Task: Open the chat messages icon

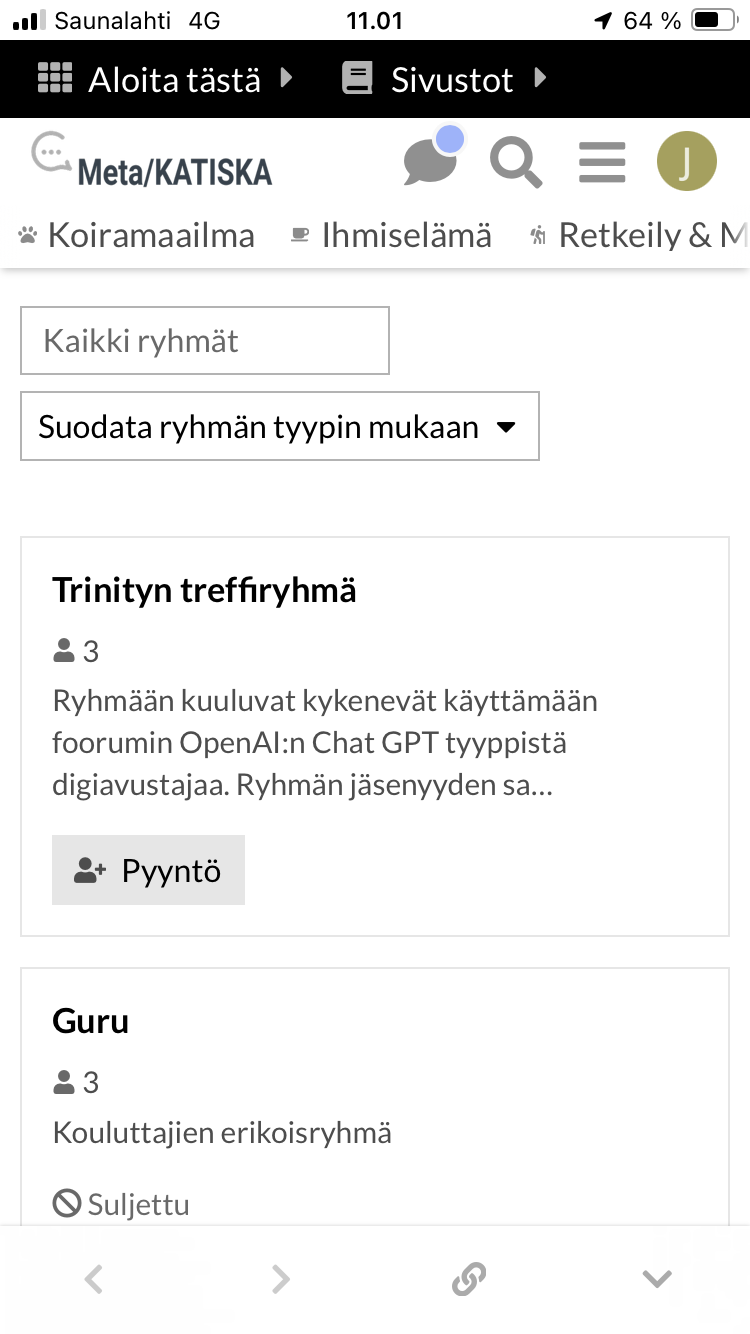Action: (x=430, y=162)
